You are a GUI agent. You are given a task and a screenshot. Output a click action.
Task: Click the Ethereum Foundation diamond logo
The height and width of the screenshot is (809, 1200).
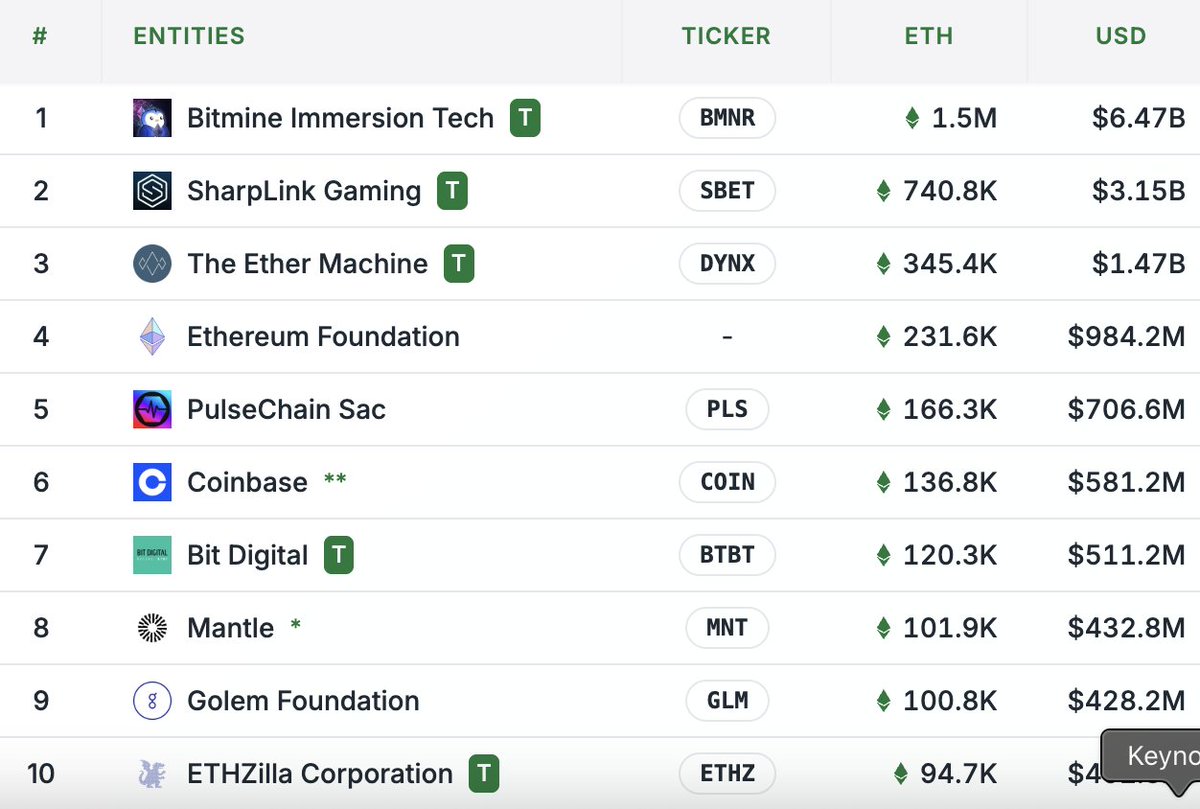[x=152, y=337]
